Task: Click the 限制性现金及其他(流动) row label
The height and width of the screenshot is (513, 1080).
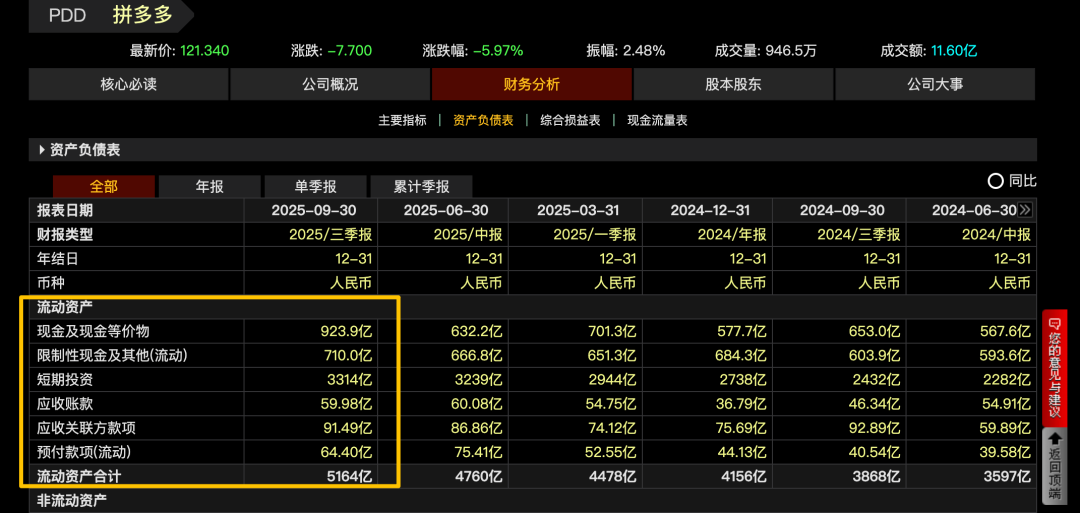Action: tap(112, 356)
